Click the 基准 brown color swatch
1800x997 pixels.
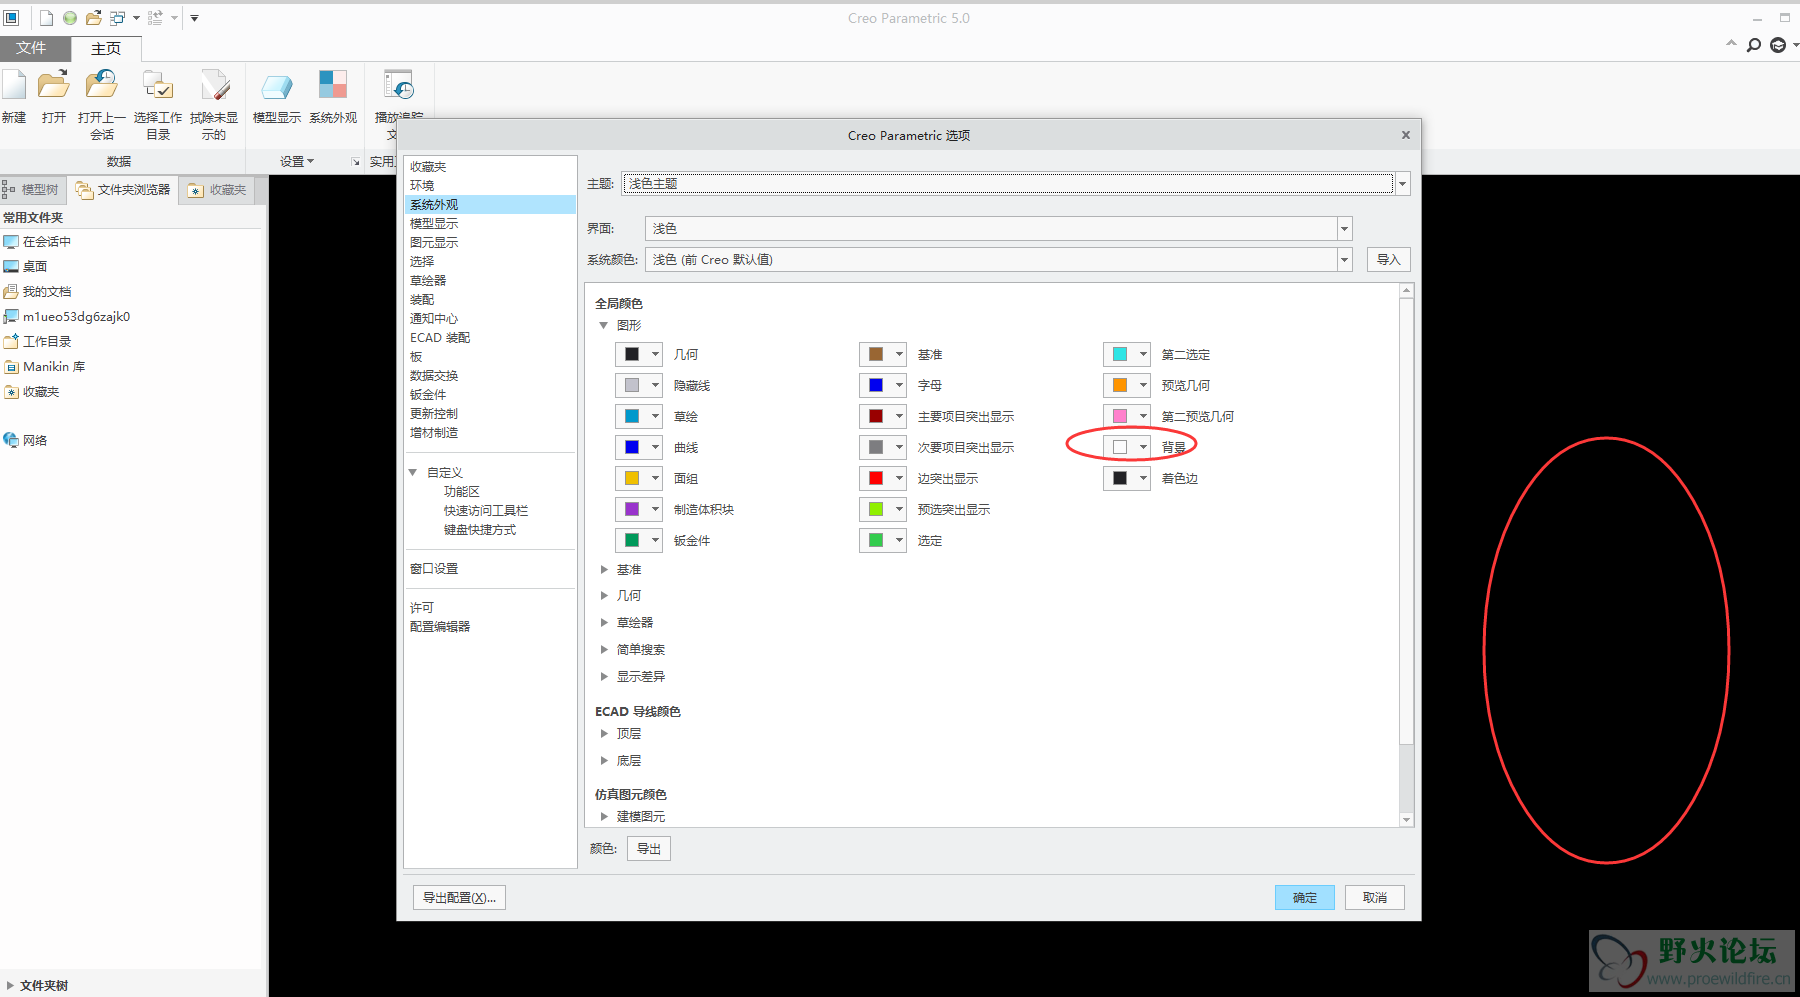(x=876, y=354)
